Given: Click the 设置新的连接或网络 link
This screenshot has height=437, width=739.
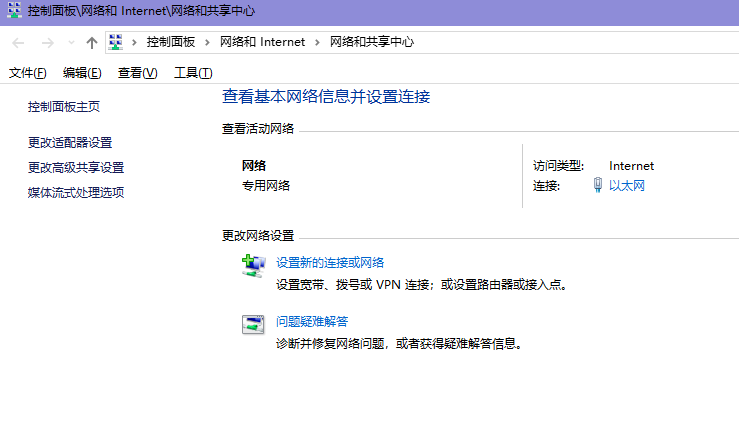Looking at the screenshot, I should point(330,263).
